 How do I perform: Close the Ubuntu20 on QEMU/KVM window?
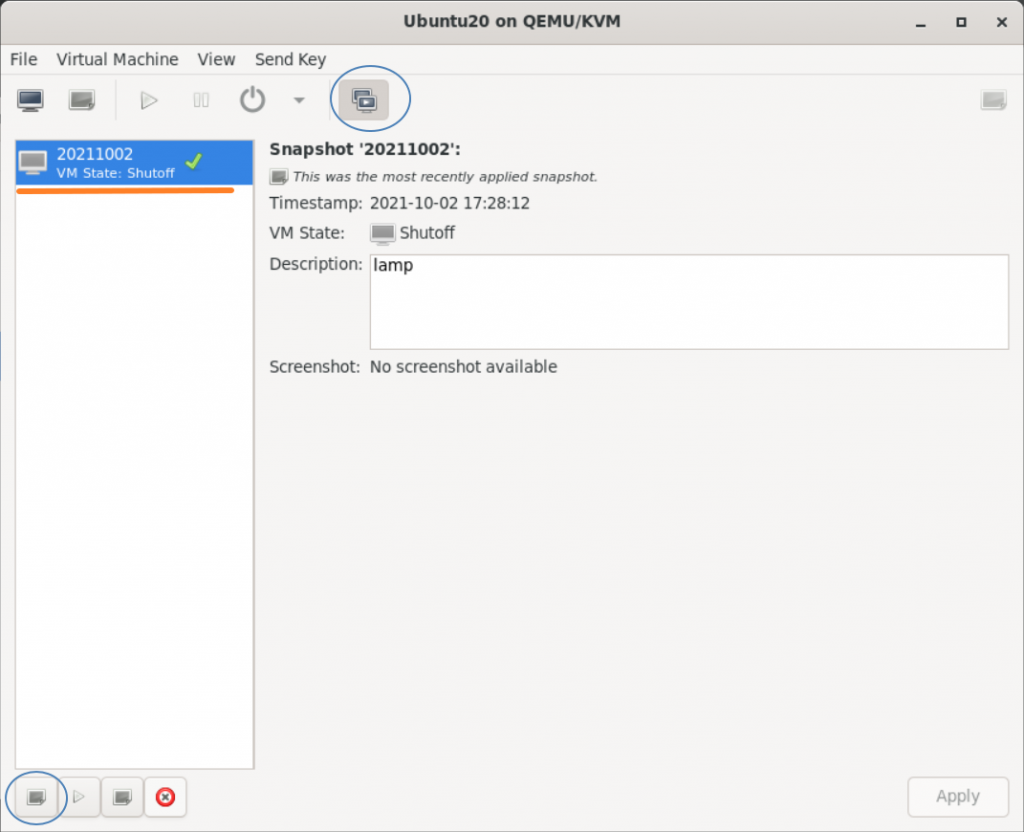[x=1002, y=22]
